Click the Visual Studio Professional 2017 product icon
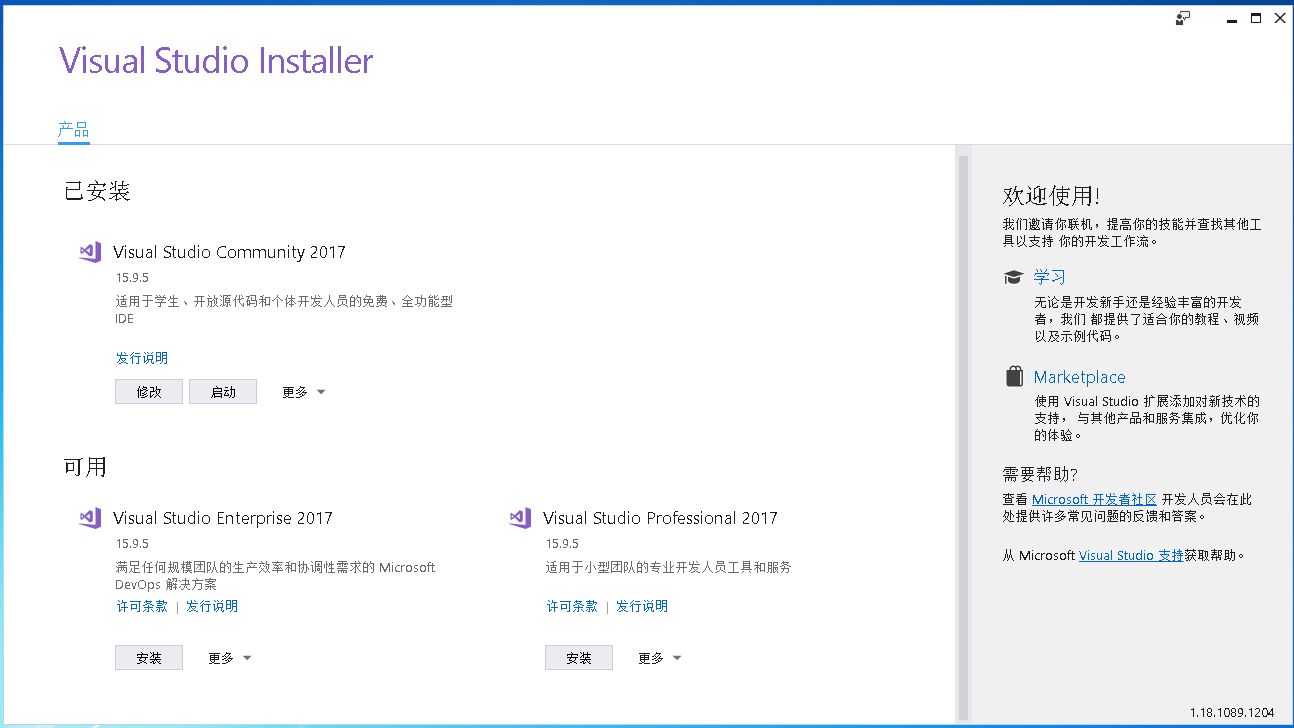This screenshot has width=1294, height=728. click(x=520, y=518)
